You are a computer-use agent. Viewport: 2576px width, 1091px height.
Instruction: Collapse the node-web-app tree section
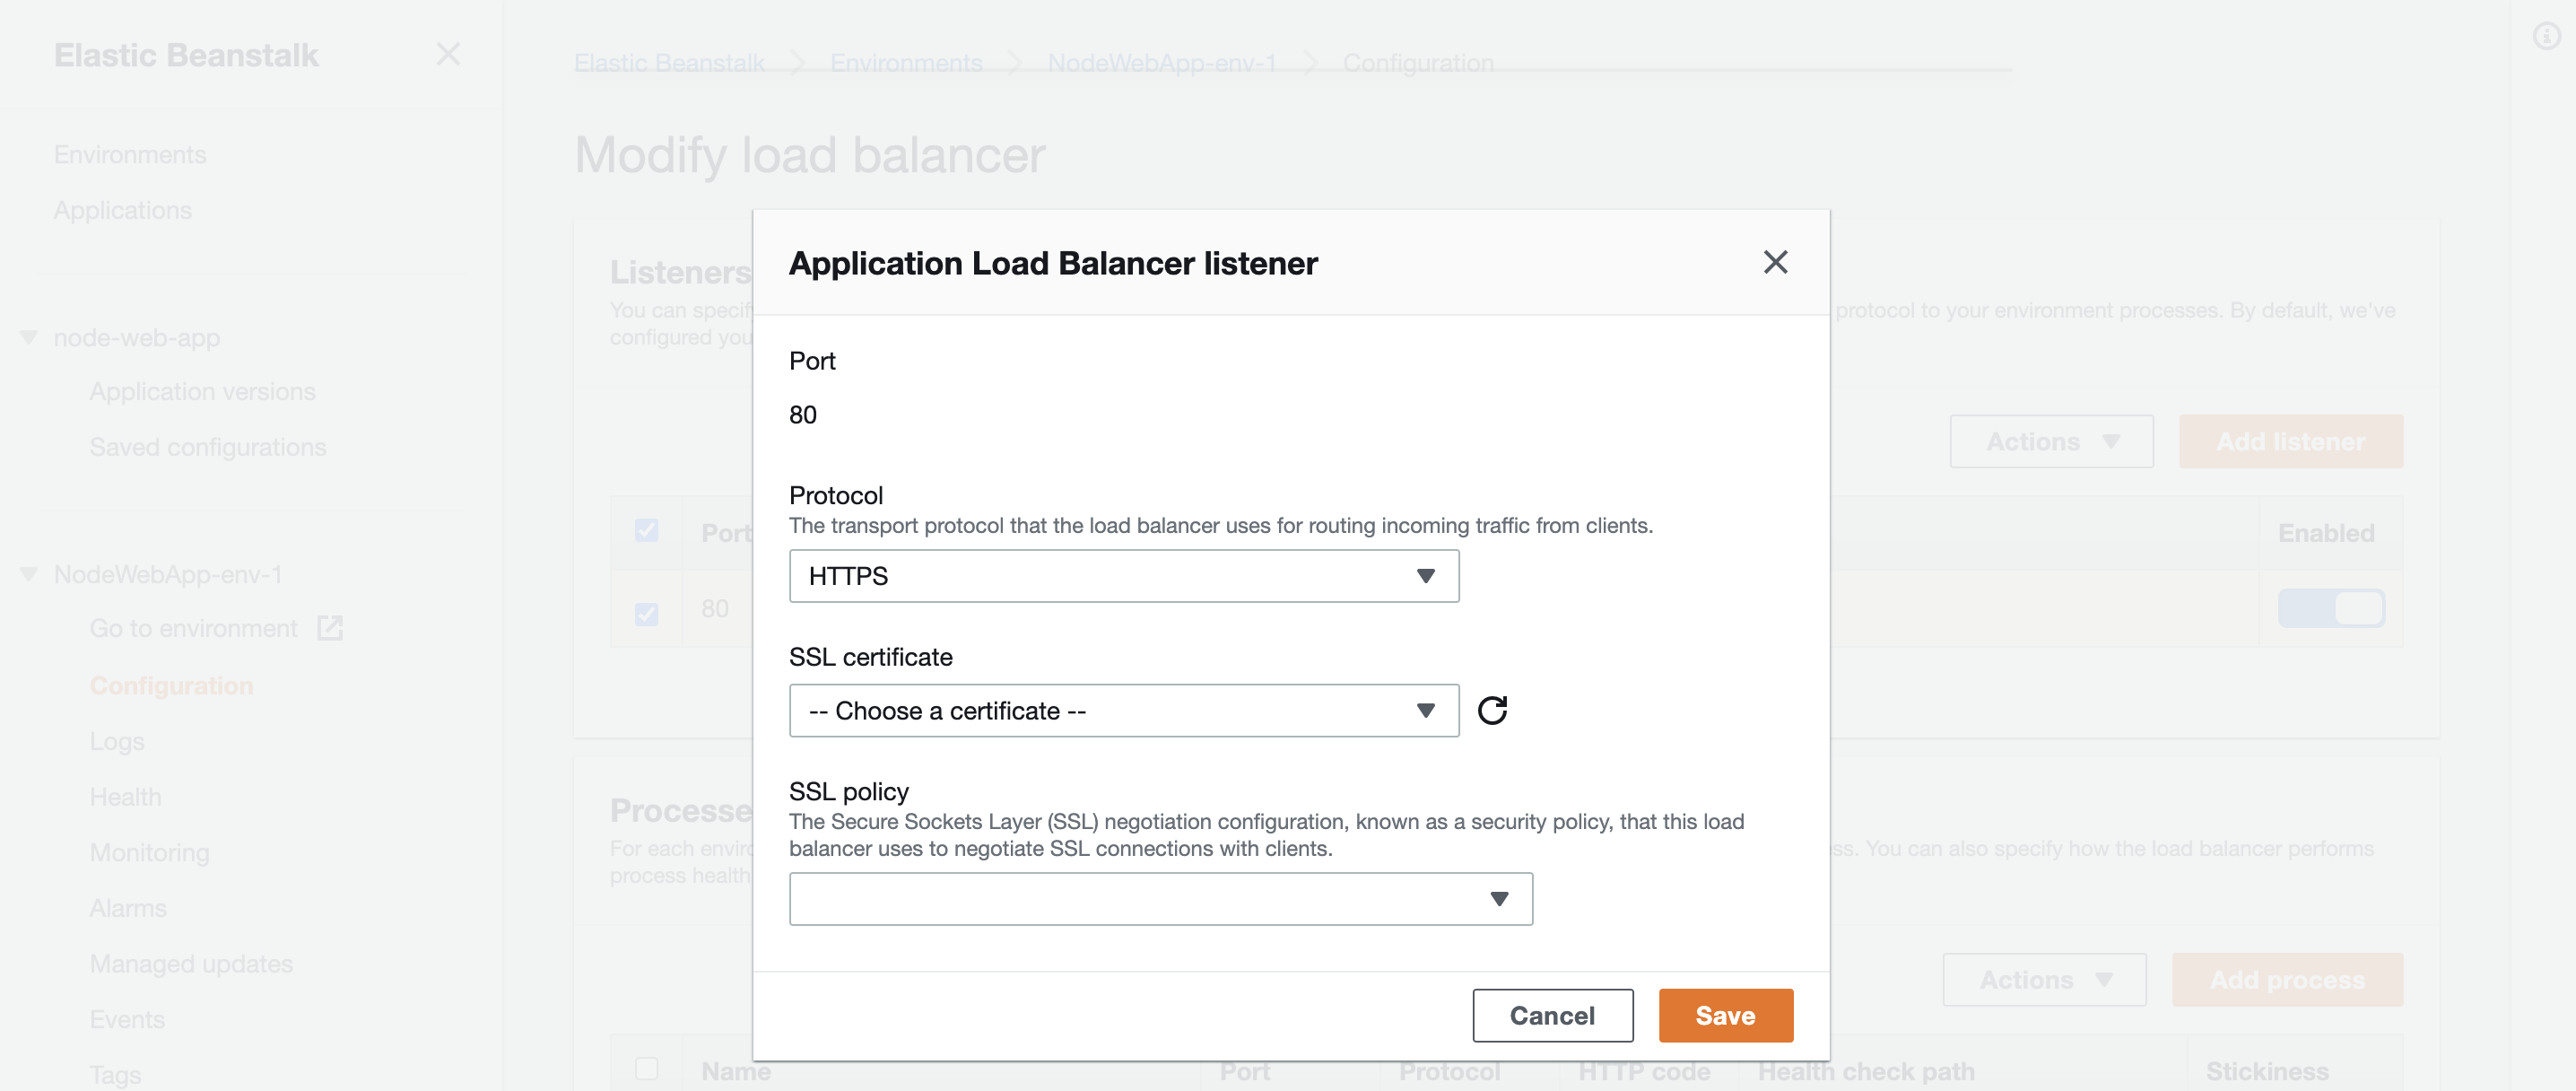tap(29, 338)
